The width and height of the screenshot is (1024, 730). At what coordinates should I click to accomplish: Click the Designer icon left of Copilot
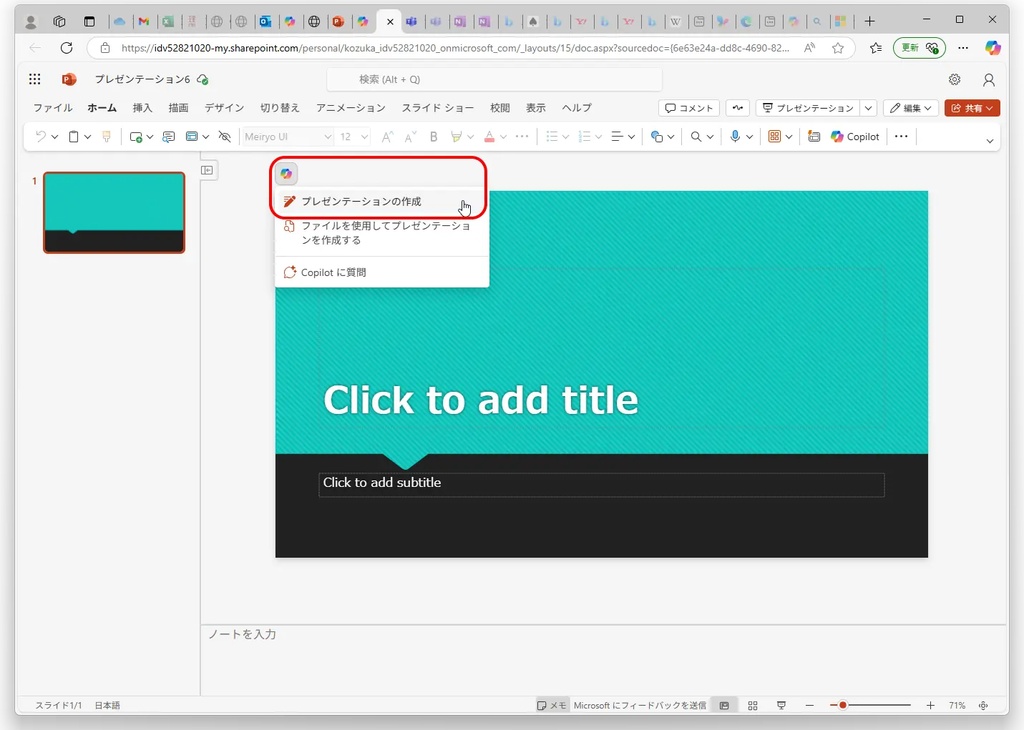pyautogui.click(x=814, y=136)
